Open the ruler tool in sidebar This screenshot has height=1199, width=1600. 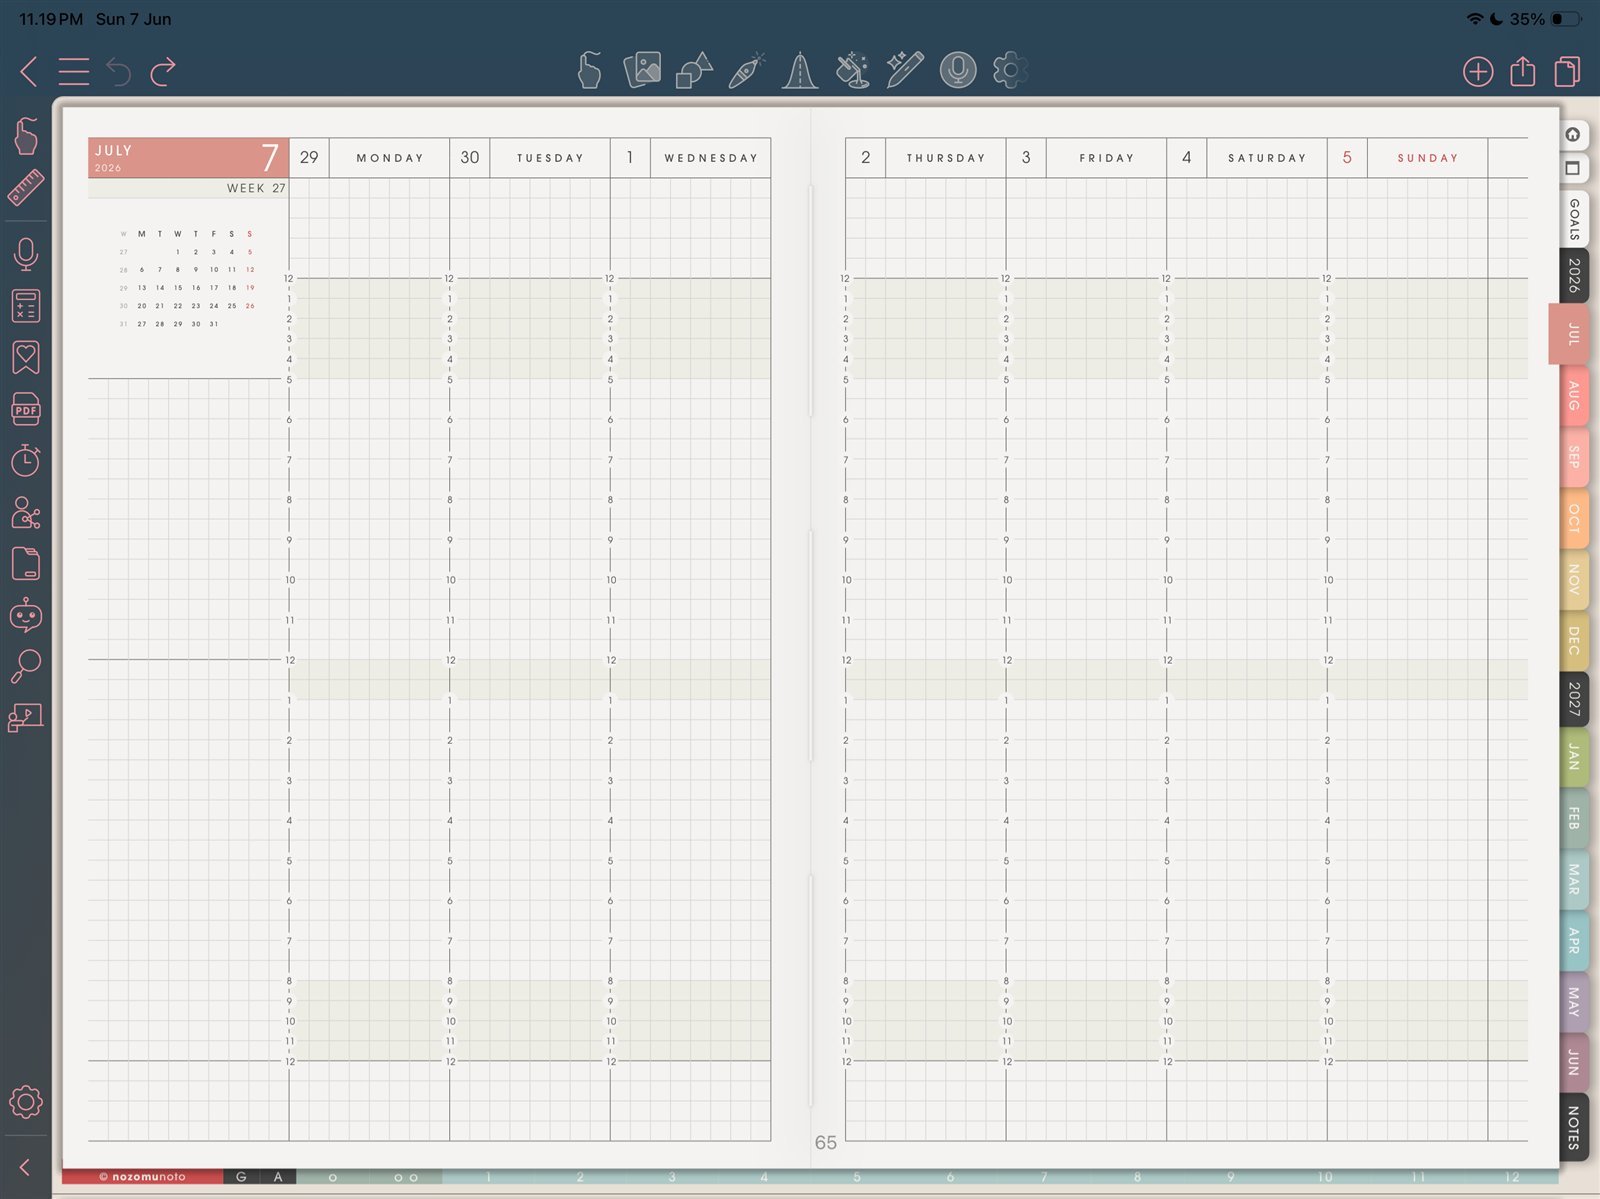pos(26,187)
